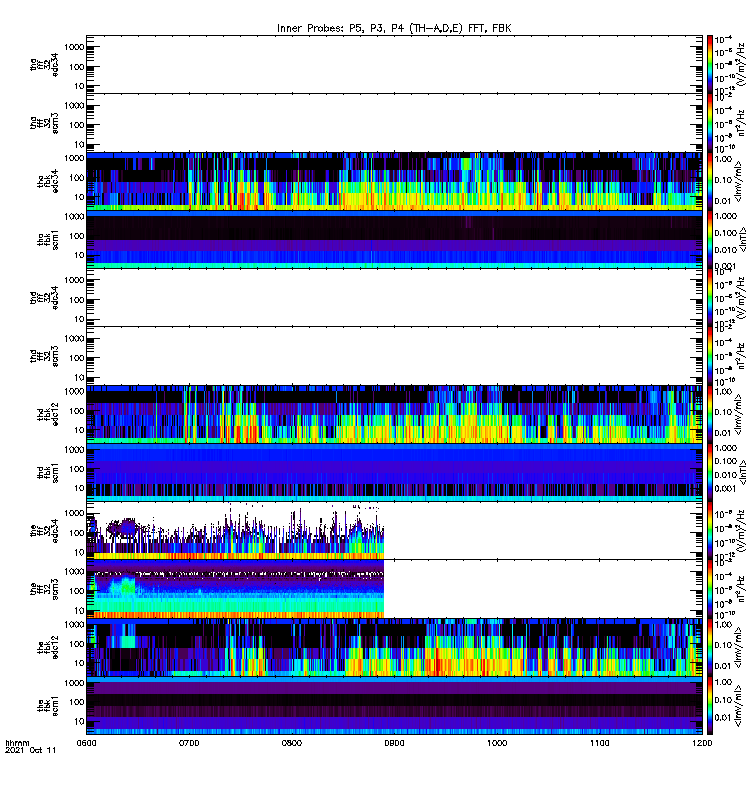Click the 10 frequency tick of the fbk edc12
This screenshot has height=800, width=750.
point(79,663)
